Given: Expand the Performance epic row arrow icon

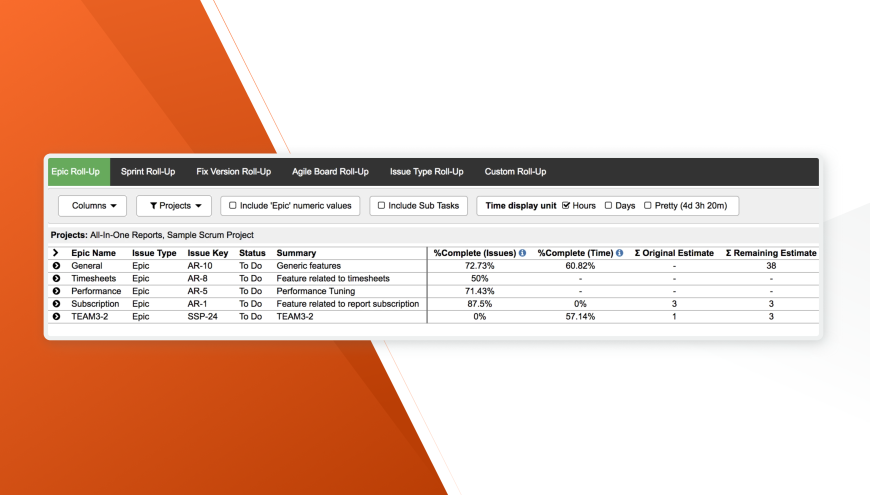Looking at the screenshot, I should click(x=57, y=291).
